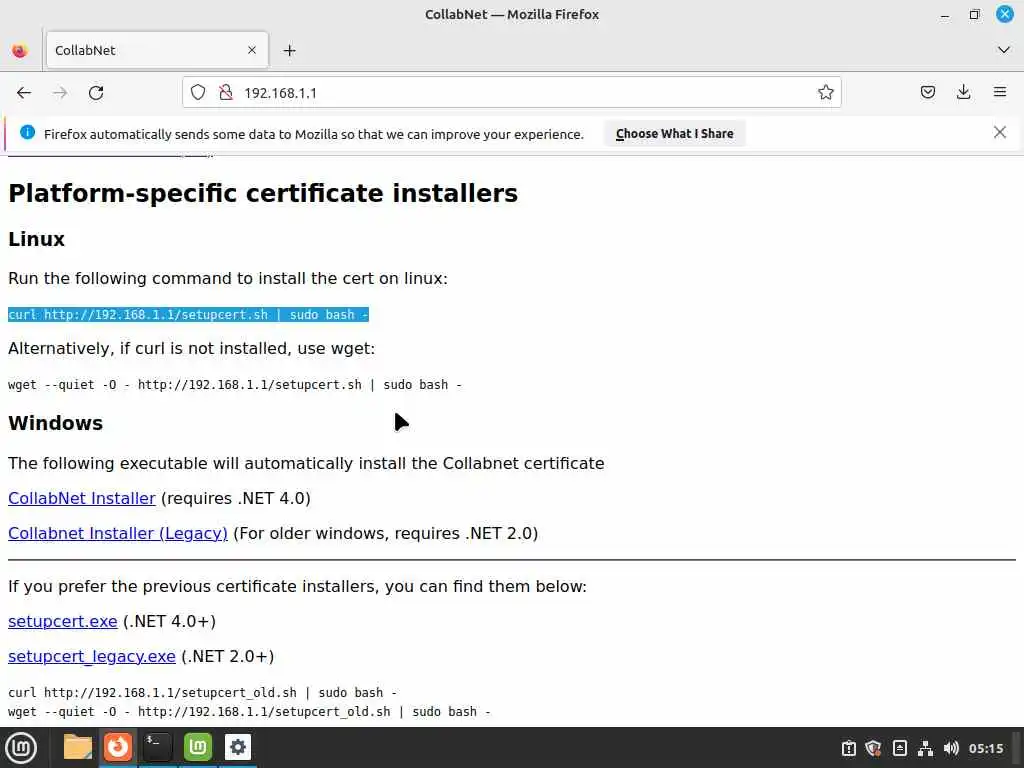Viewport: 1024px width, 768px height.
Task: Open the CollabNet Installer link
Action: click(x=82, y=498)
